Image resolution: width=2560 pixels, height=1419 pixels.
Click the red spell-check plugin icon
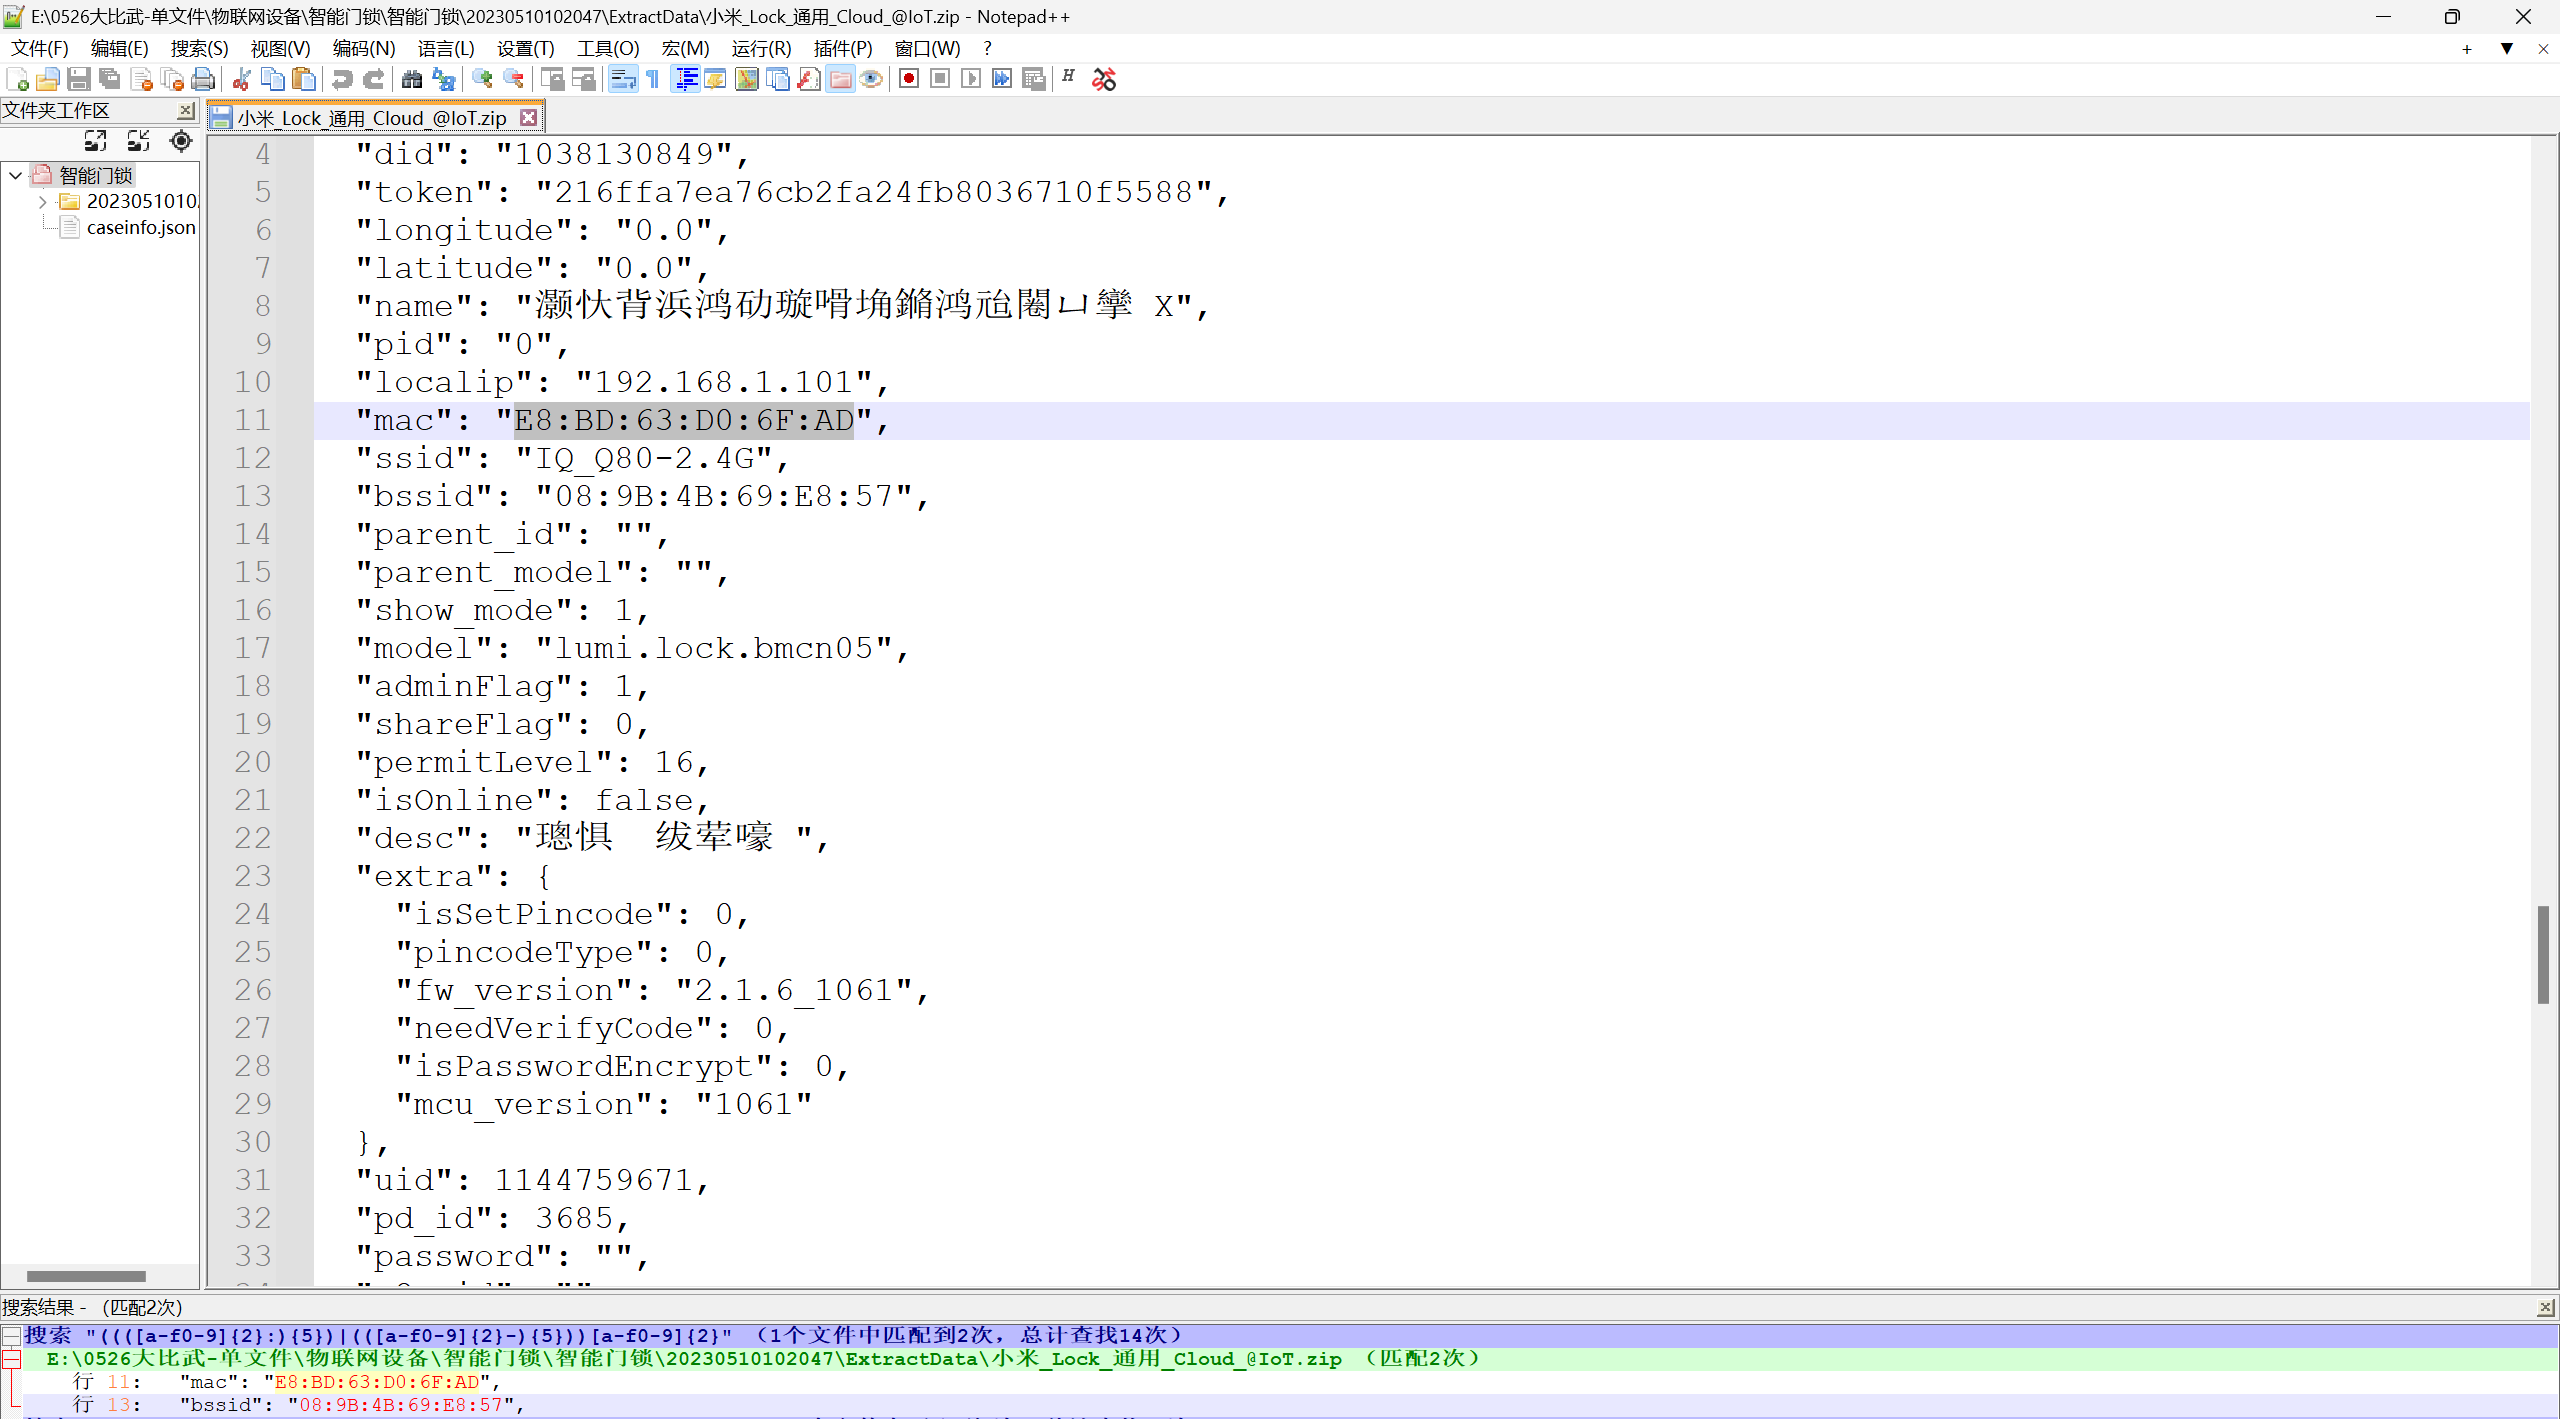point(1104,79)
